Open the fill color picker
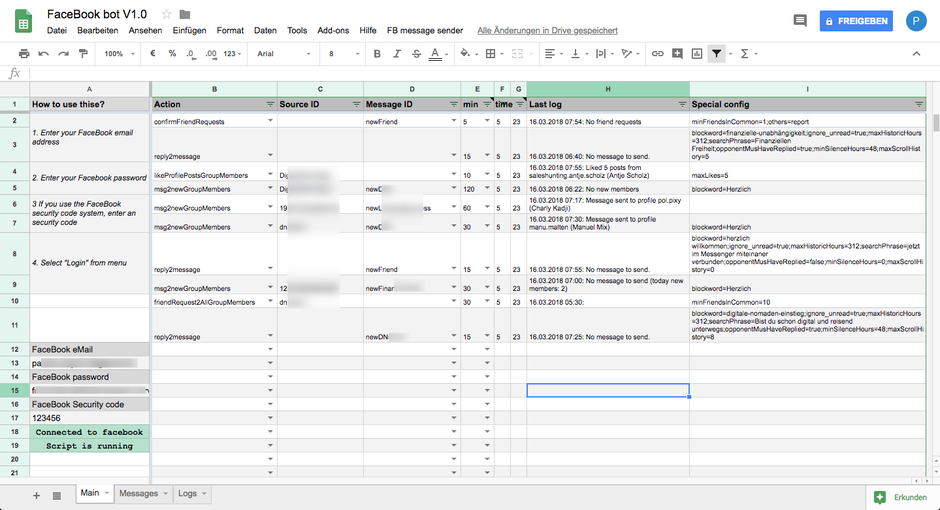This screenshot has height=510, width=940. click(x=465, y=53)
